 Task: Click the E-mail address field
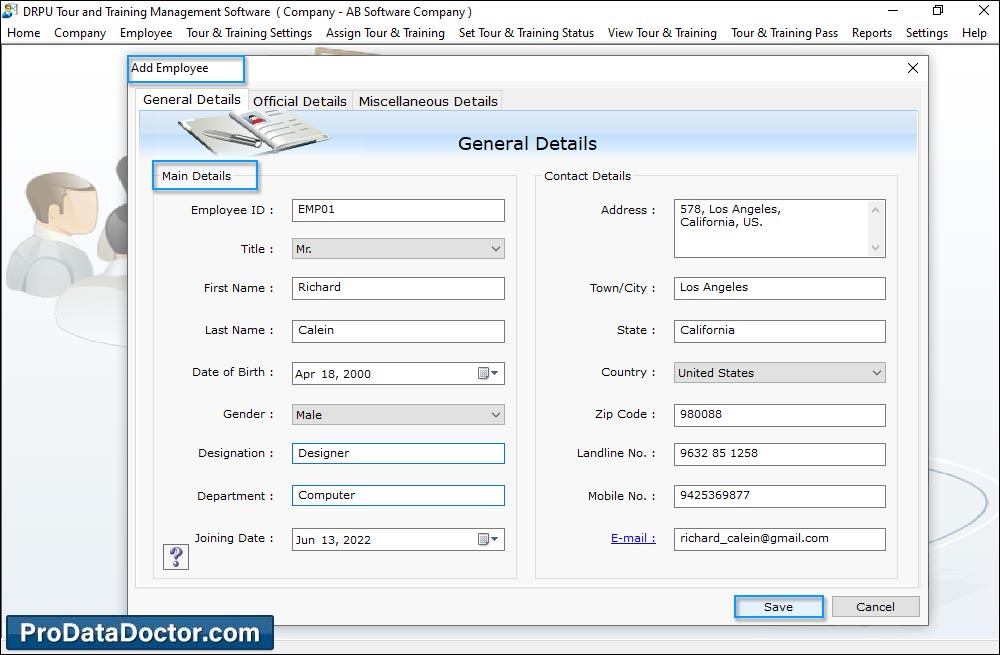point(779,539)
